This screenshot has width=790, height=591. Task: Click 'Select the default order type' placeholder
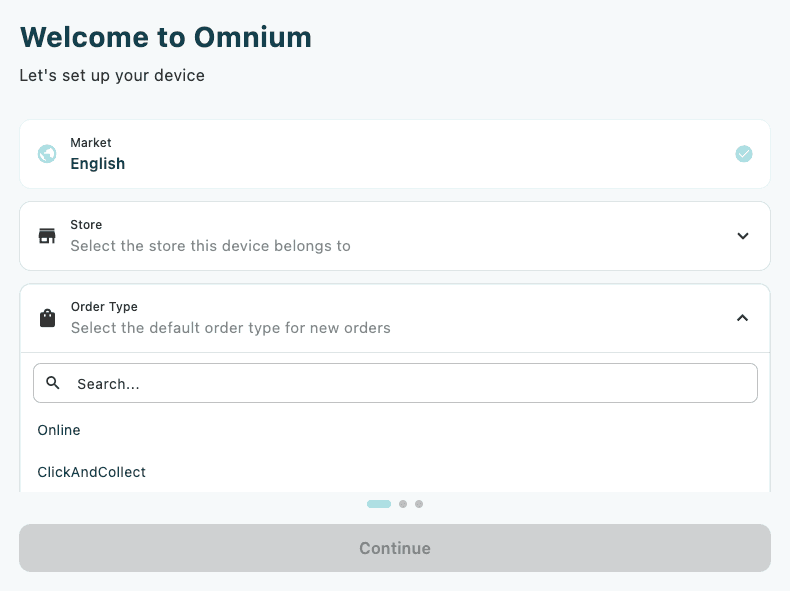point(231,328)
